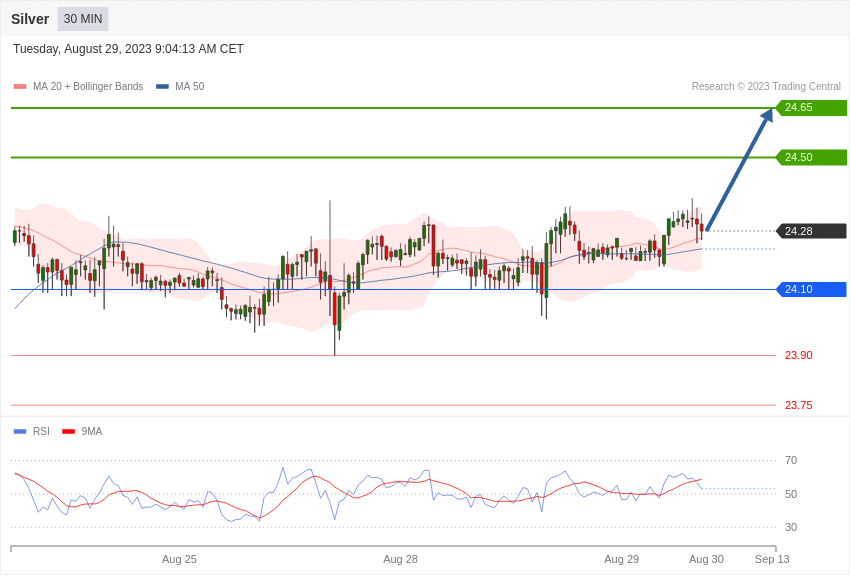Click the 24.50 resistance price tag

pos(812,157)
